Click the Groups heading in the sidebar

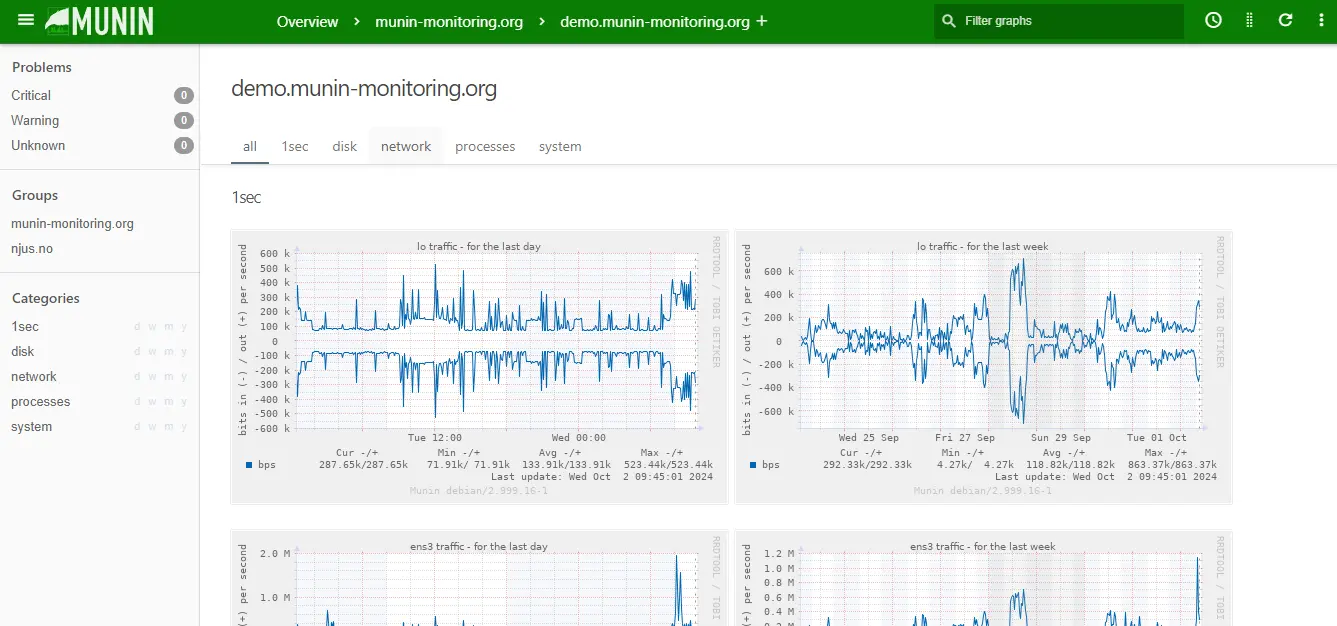[35, 195]
